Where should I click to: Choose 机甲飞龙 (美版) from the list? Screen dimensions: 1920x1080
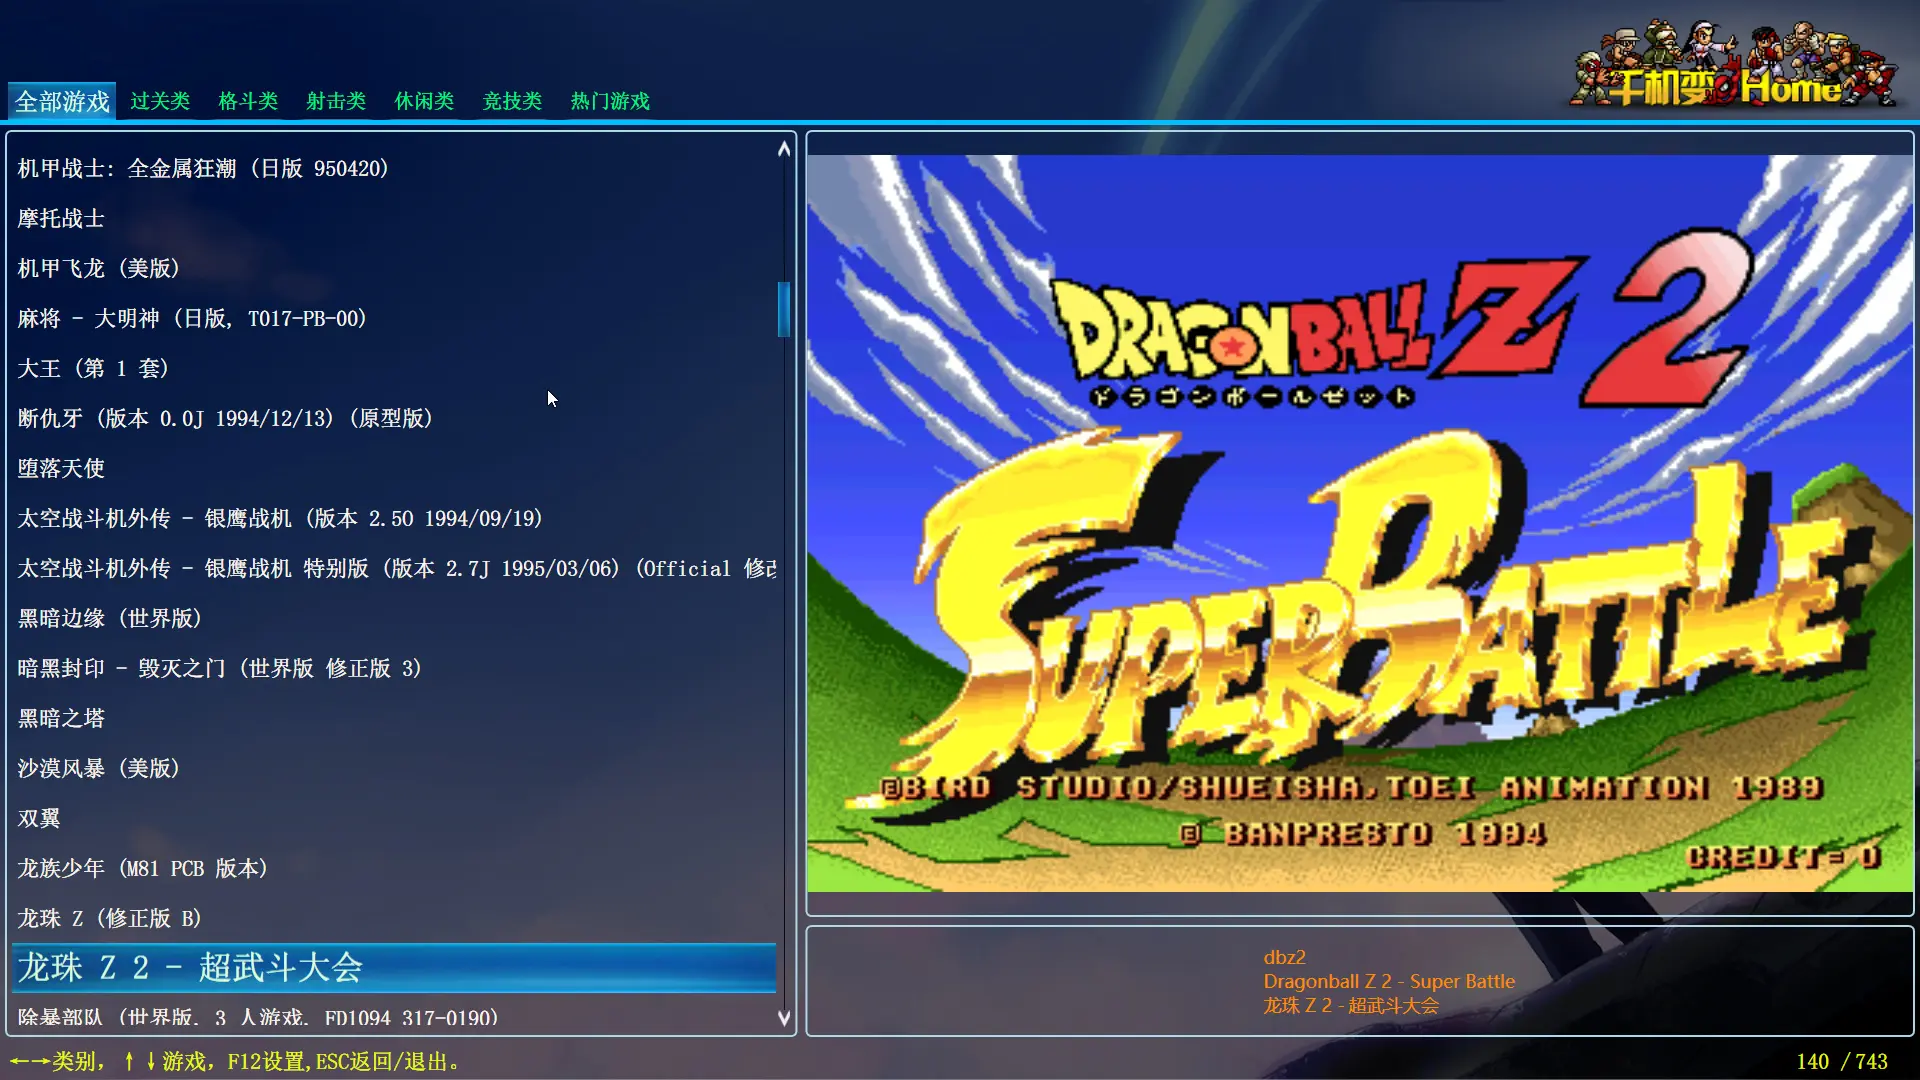pyautogui.click(x=98, y=268)
